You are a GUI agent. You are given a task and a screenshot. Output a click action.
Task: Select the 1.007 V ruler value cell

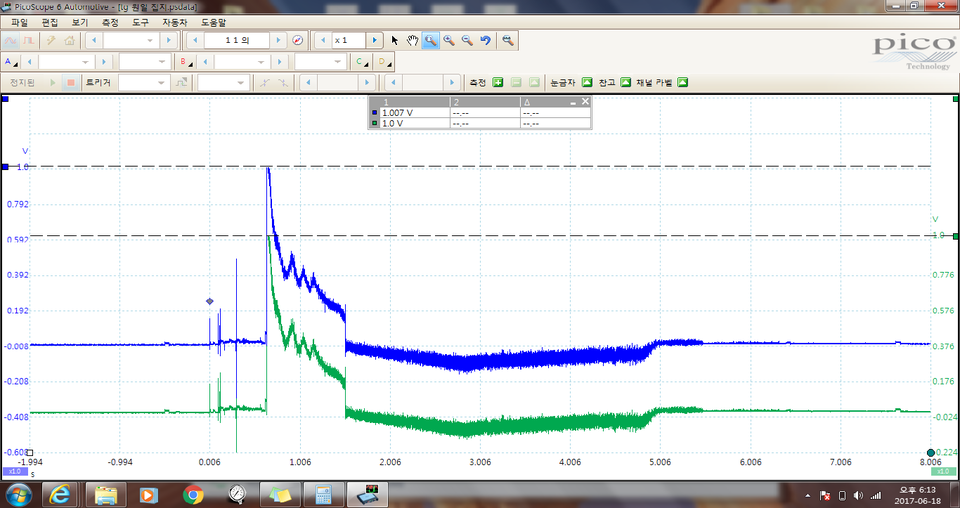click(415, 113)
